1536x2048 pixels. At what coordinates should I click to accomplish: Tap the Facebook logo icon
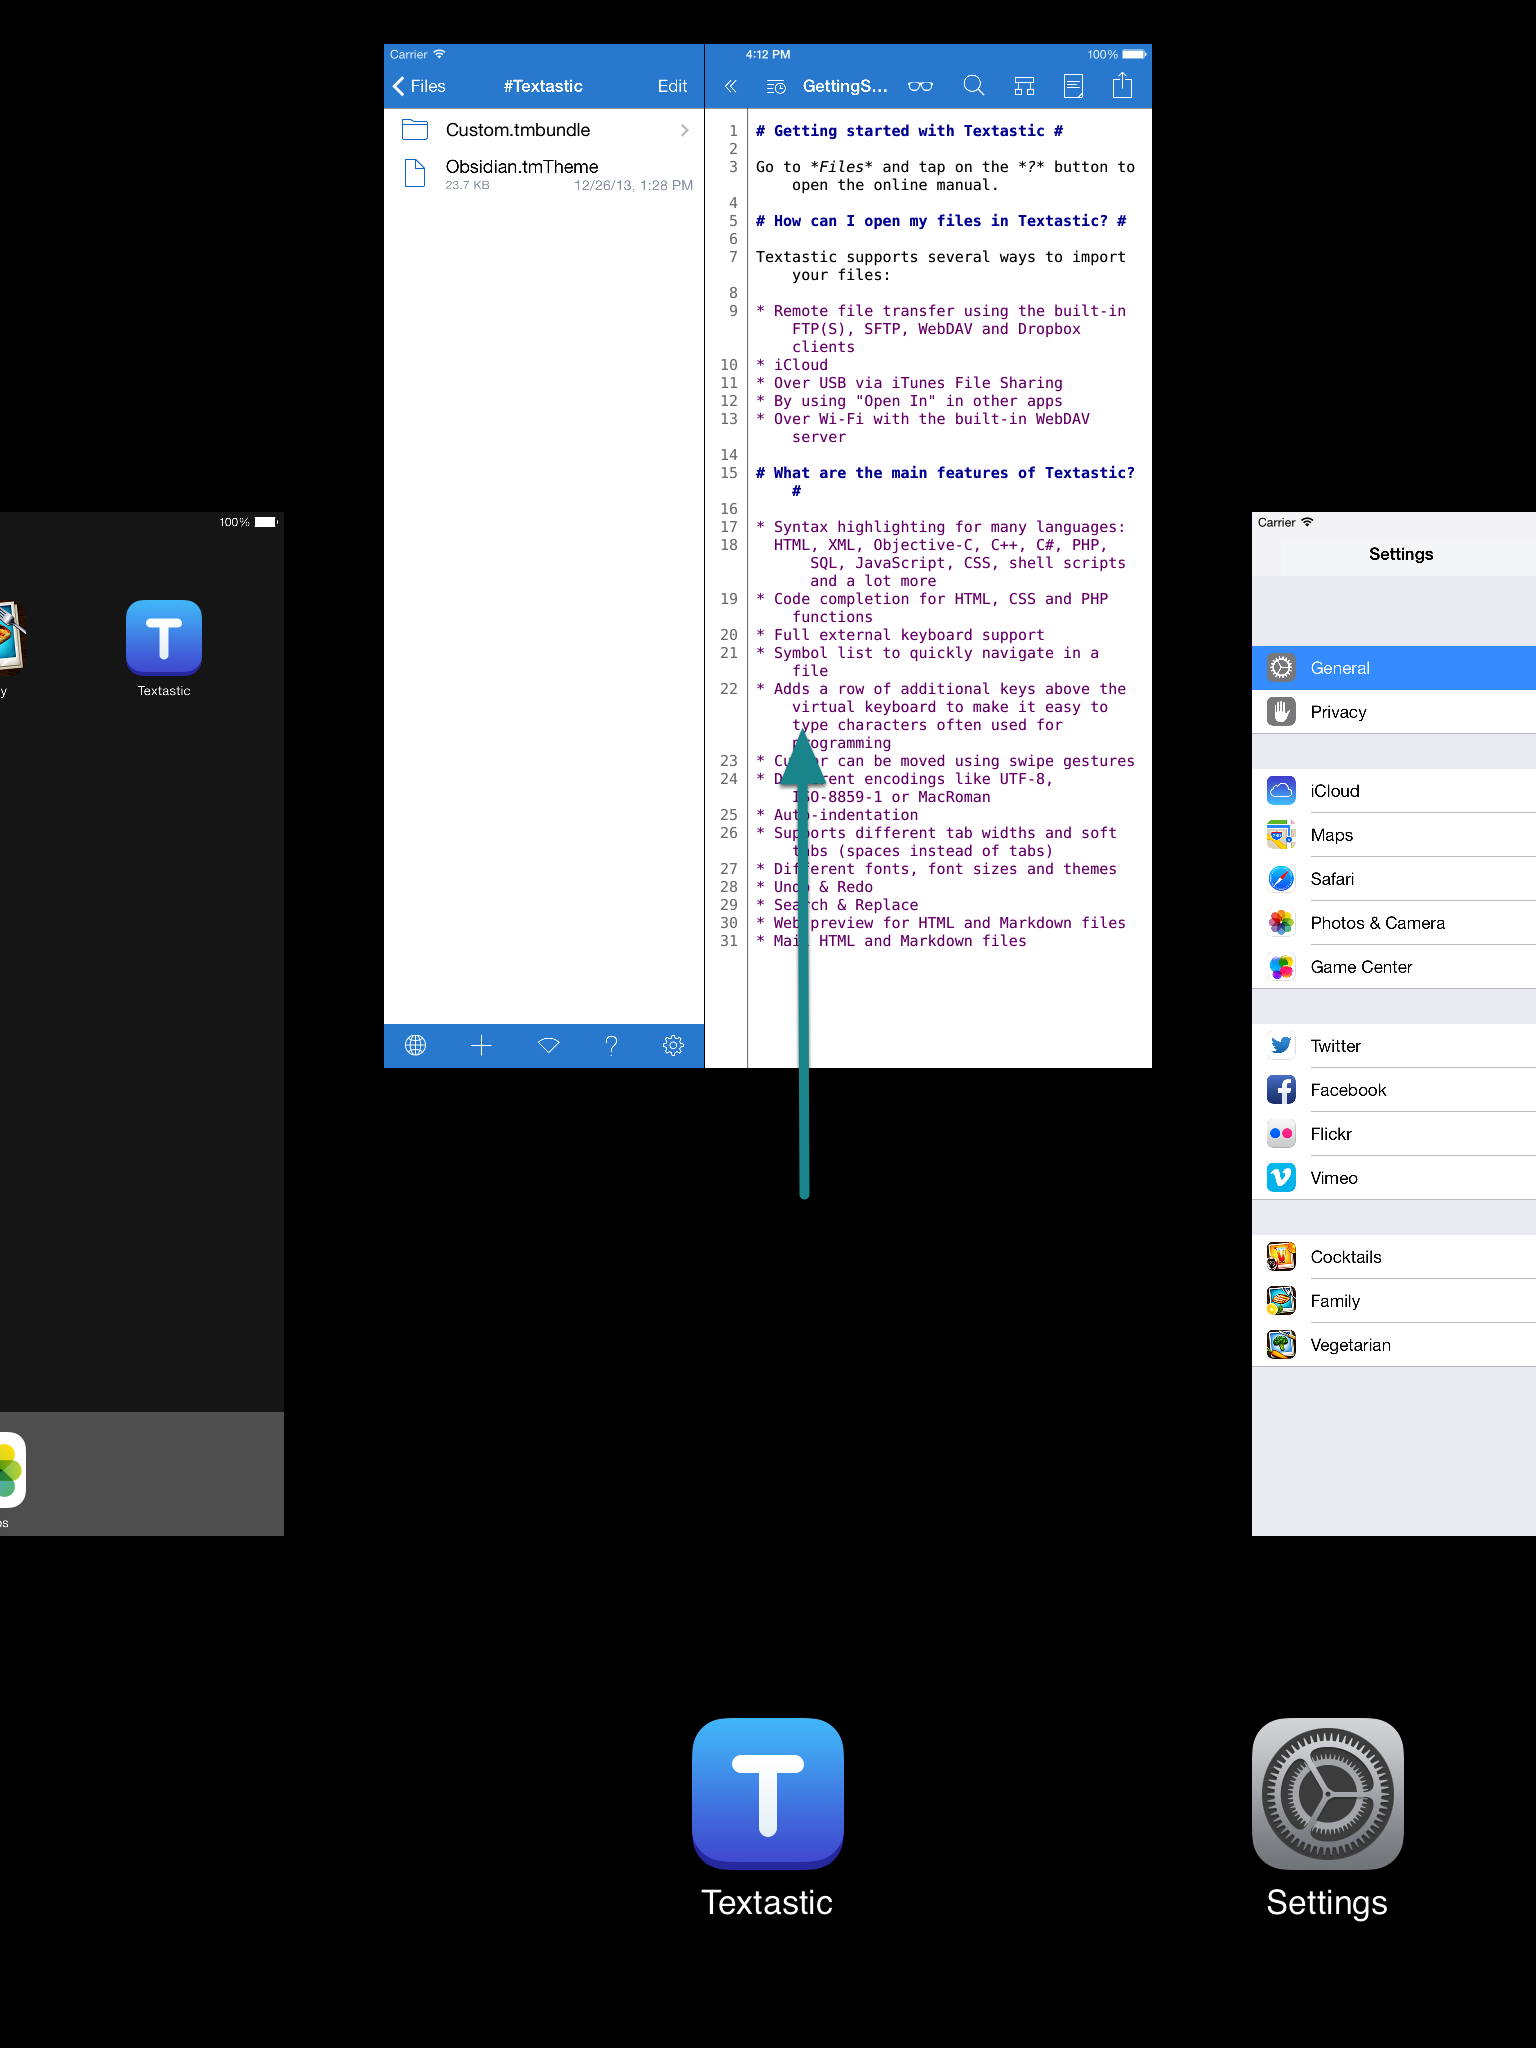click(1281, 1090)
